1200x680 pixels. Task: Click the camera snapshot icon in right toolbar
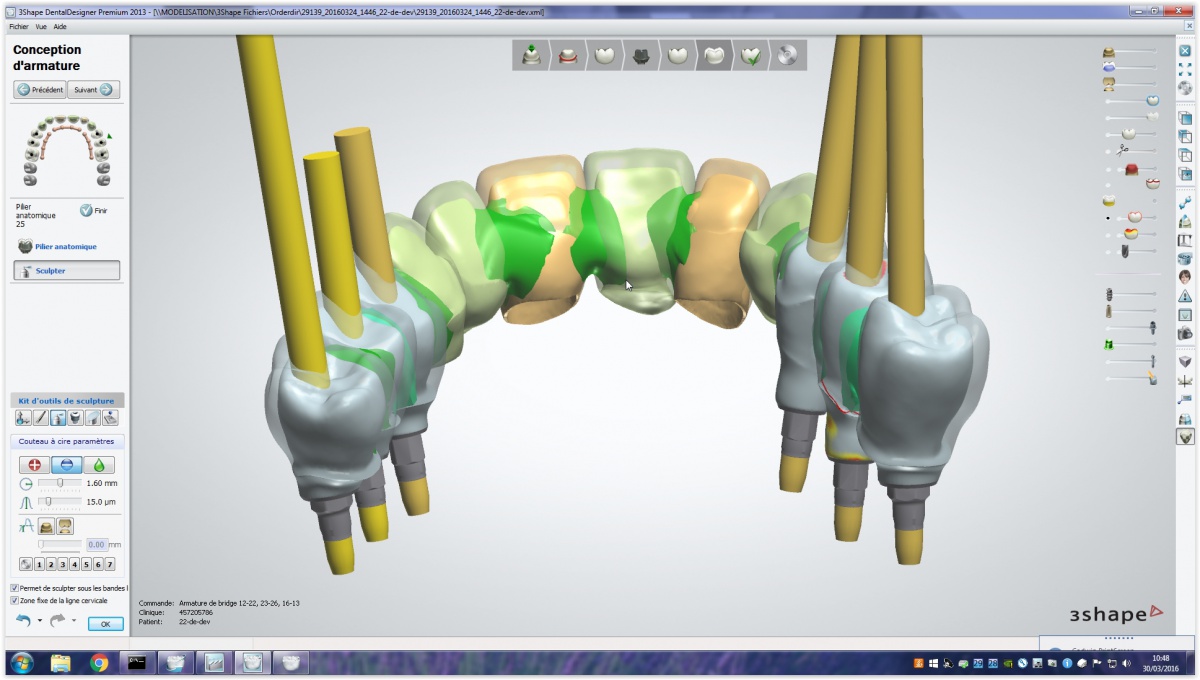pyautogui.click(x=1185, y=332)
